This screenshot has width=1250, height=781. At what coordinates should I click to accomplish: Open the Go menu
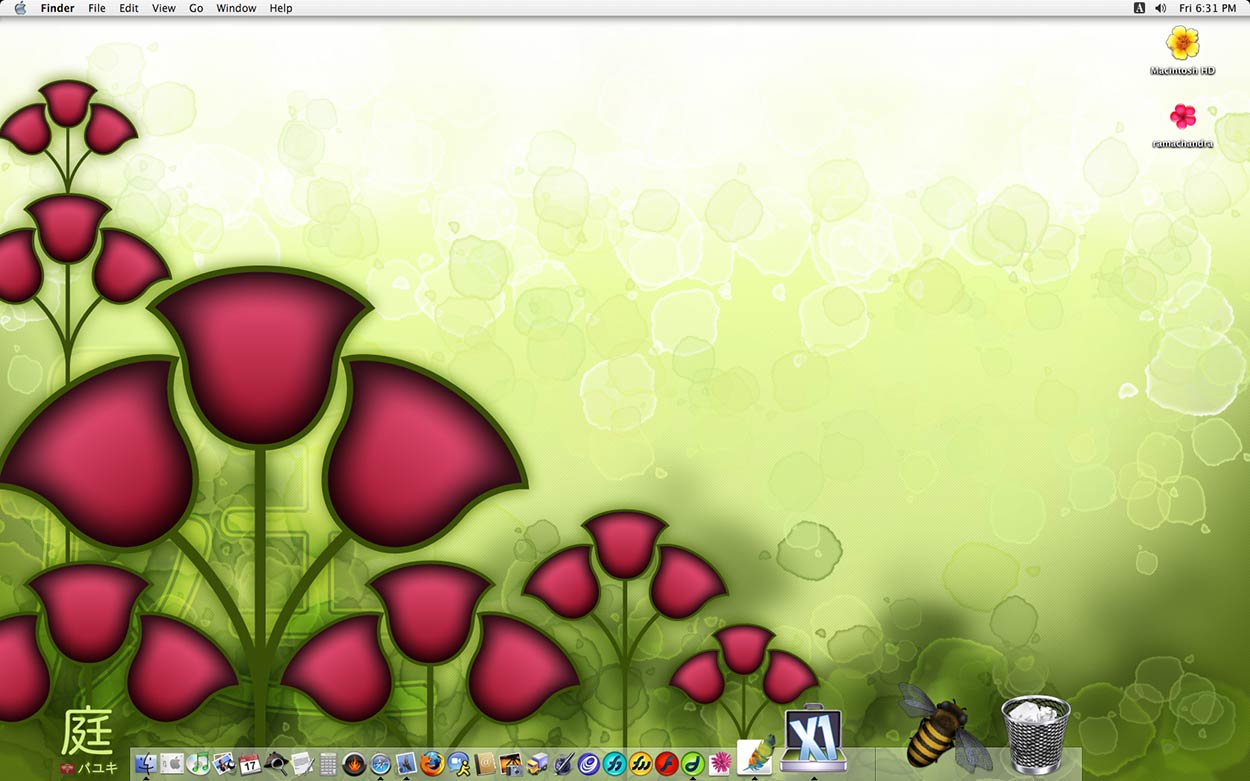(x=196, y=8)
